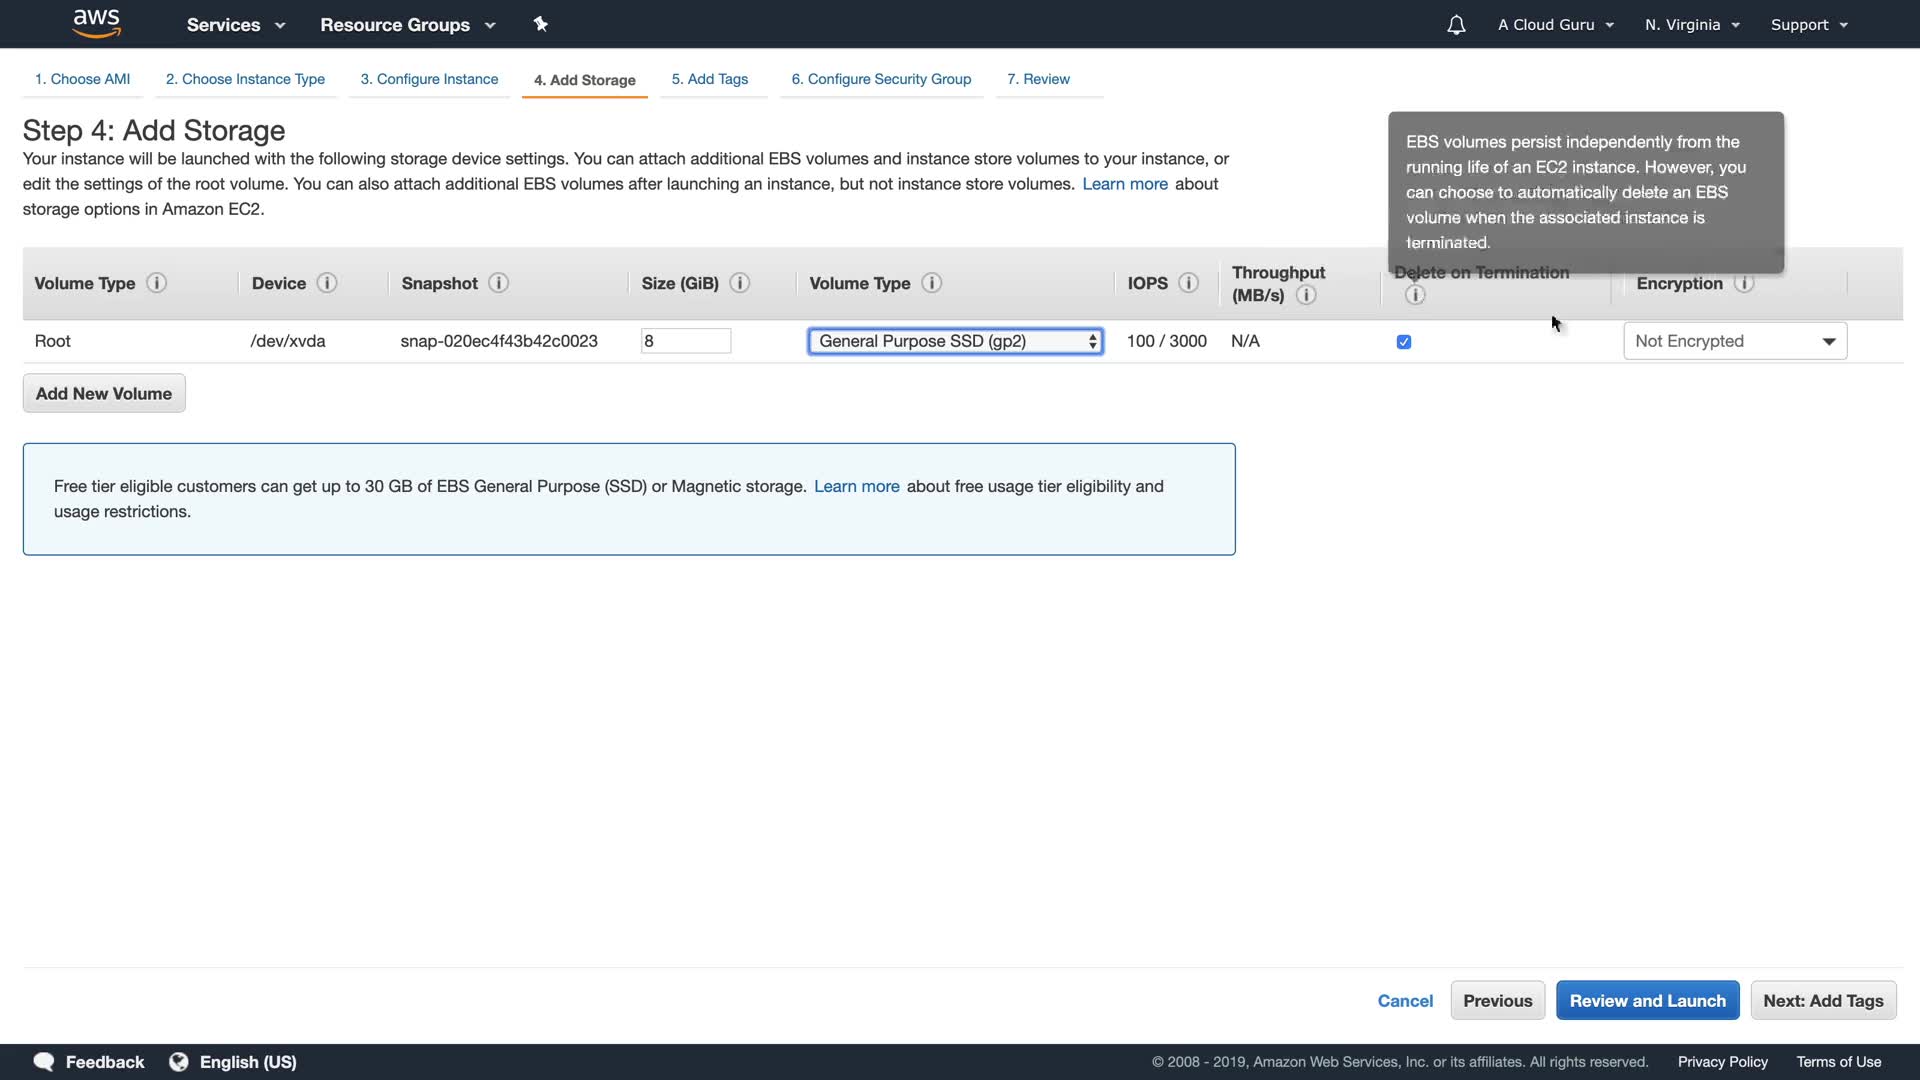Open General Purpose SSD volume type dropdown
The width and height of the screenshot is (1920, 1080).
tap(955, 341)
